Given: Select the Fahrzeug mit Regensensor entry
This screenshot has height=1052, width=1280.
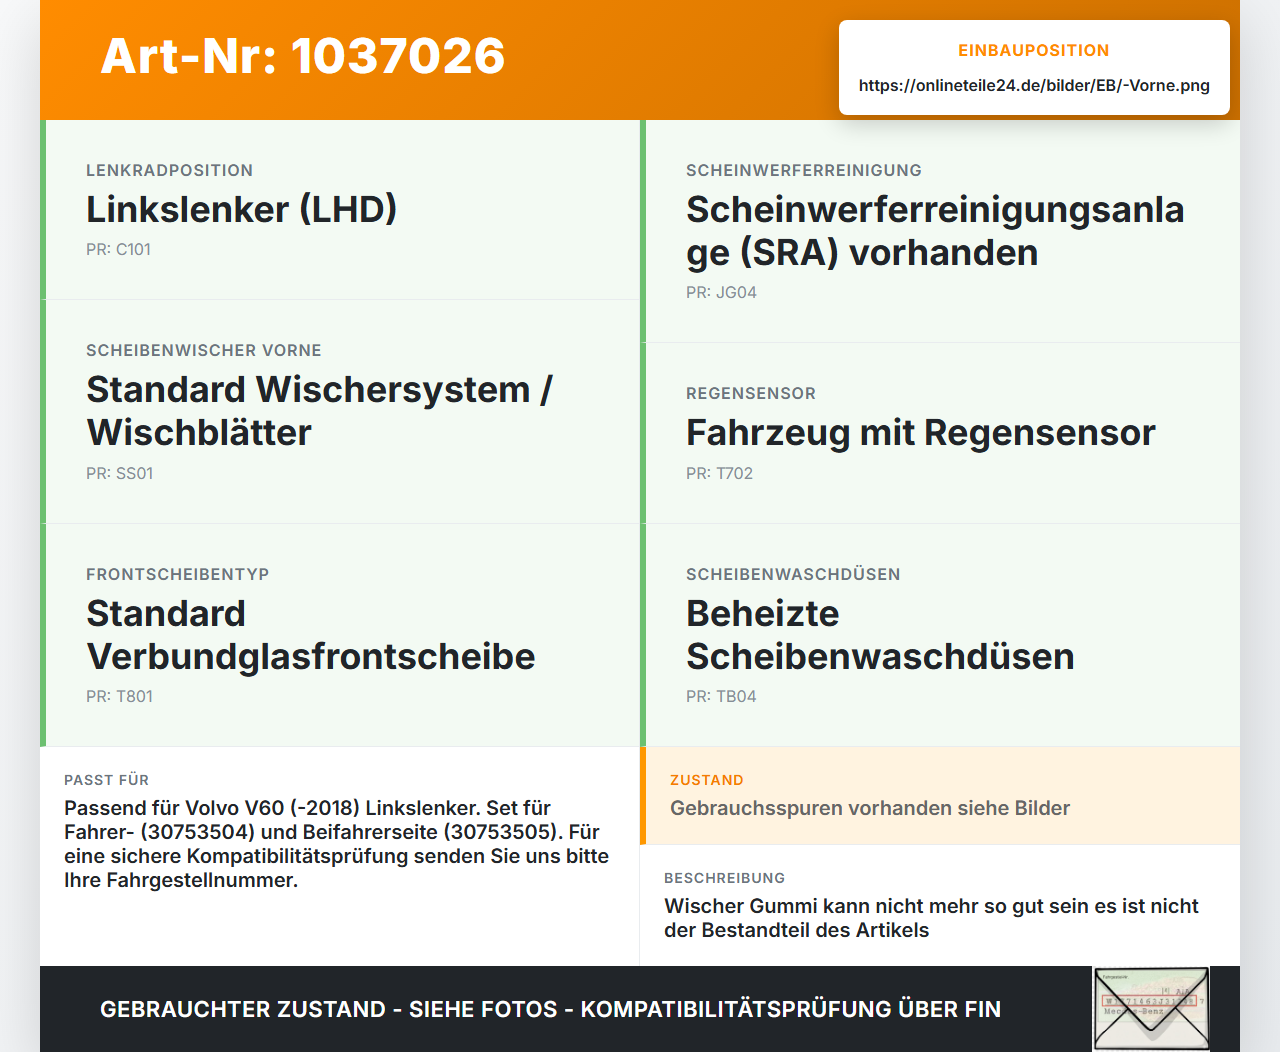Looking at the screenshot, I should pos(940,433).
